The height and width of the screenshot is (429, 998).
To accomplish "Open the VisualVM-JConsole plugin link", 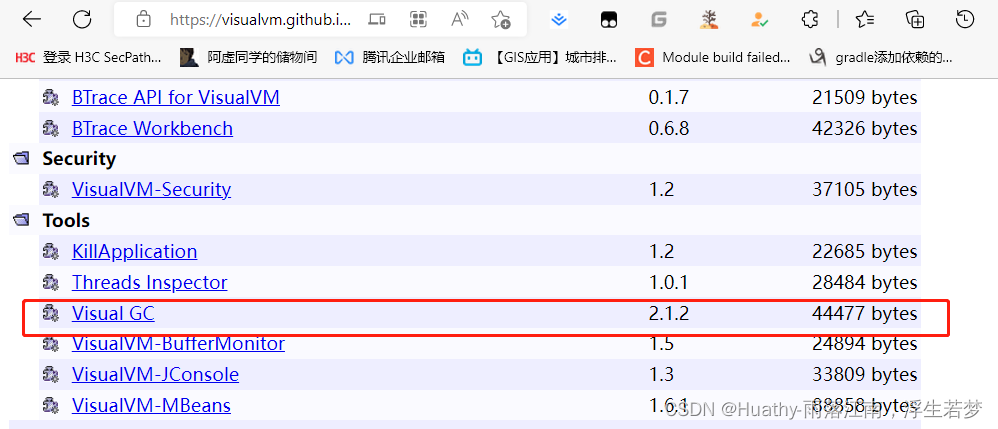I will click(x=155, y=374).
